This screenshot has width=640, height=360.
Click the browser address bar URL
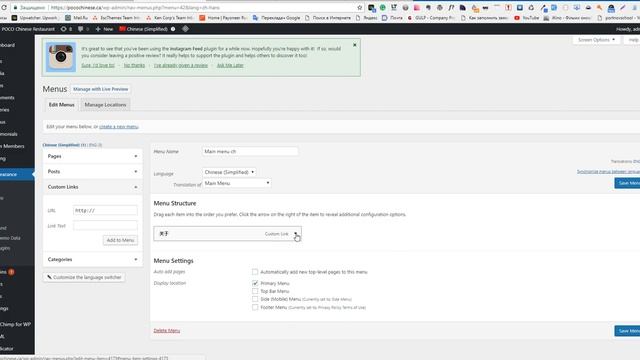[x=135, y=7]
